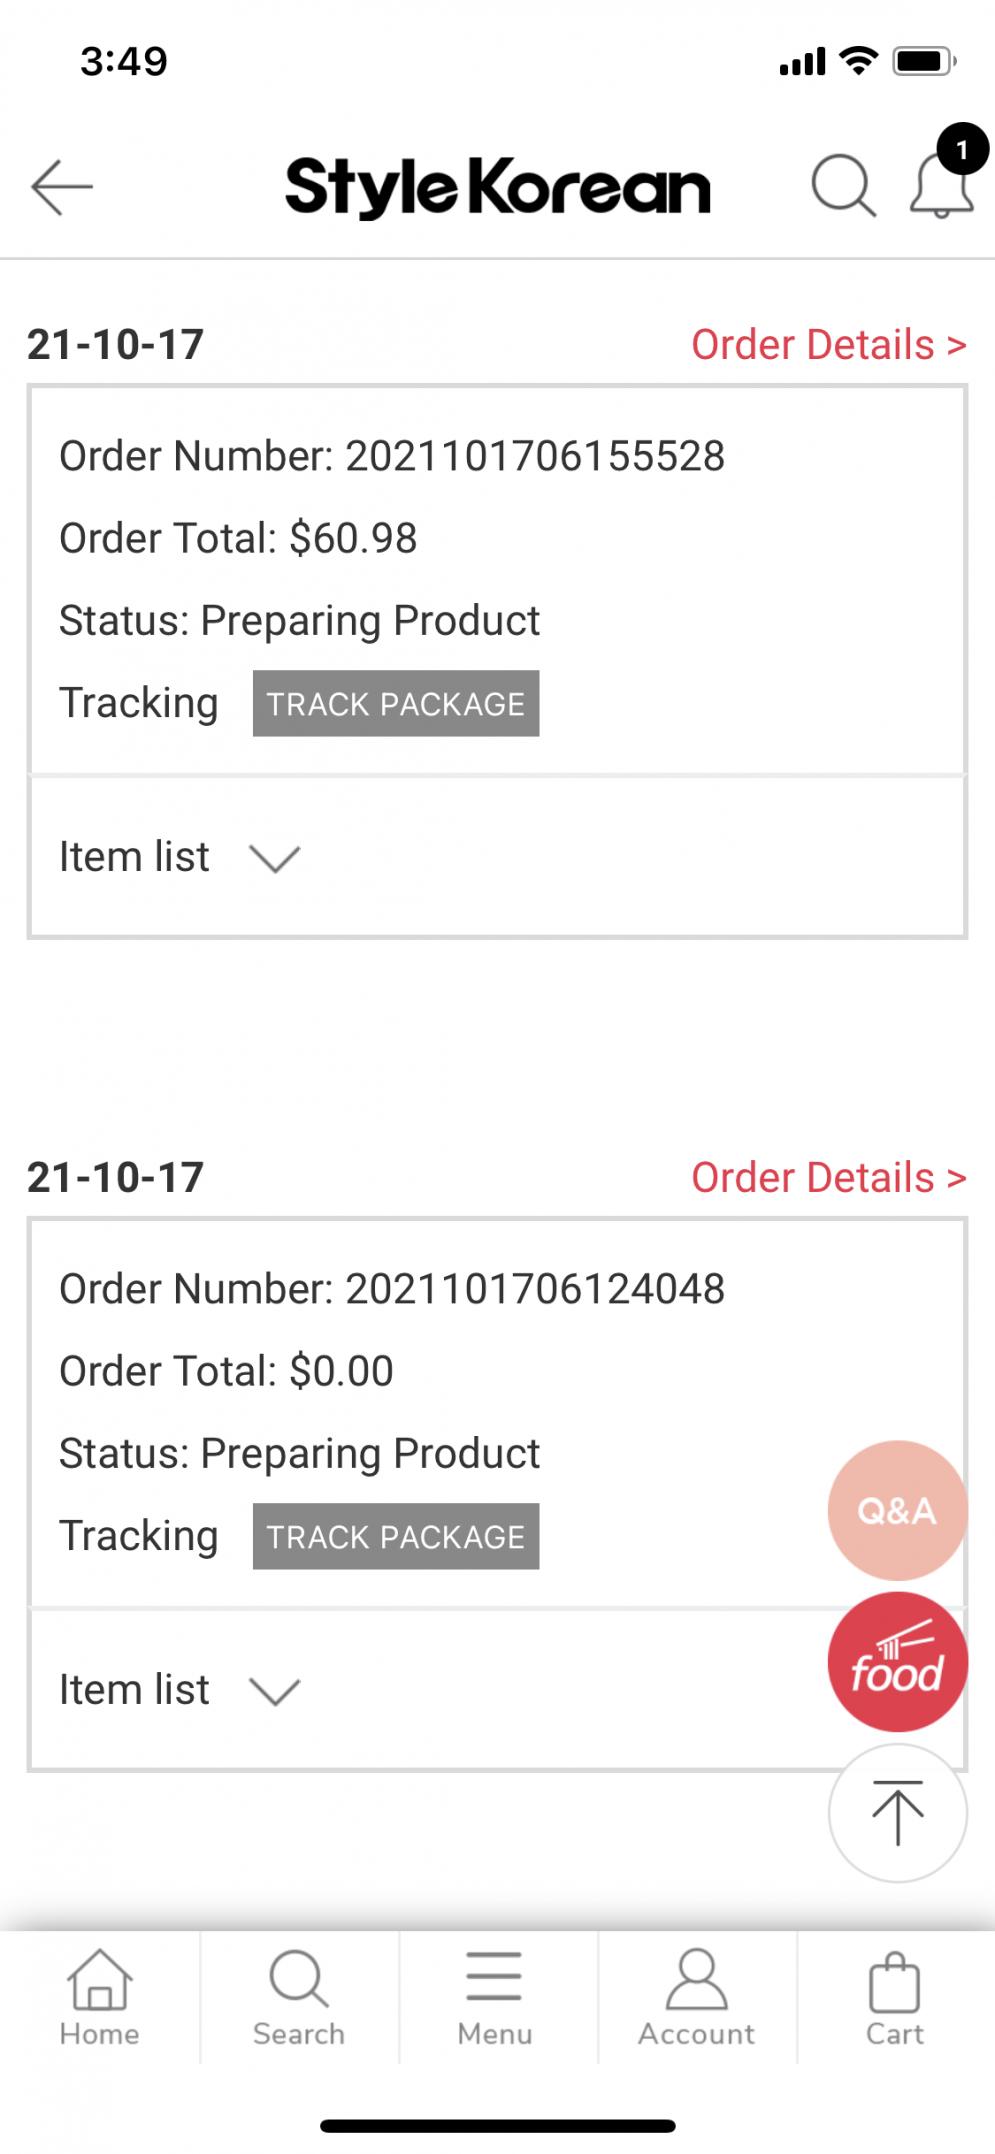Open Order Details for the second order
The image size is (995, 2154).
point(829,1177)
